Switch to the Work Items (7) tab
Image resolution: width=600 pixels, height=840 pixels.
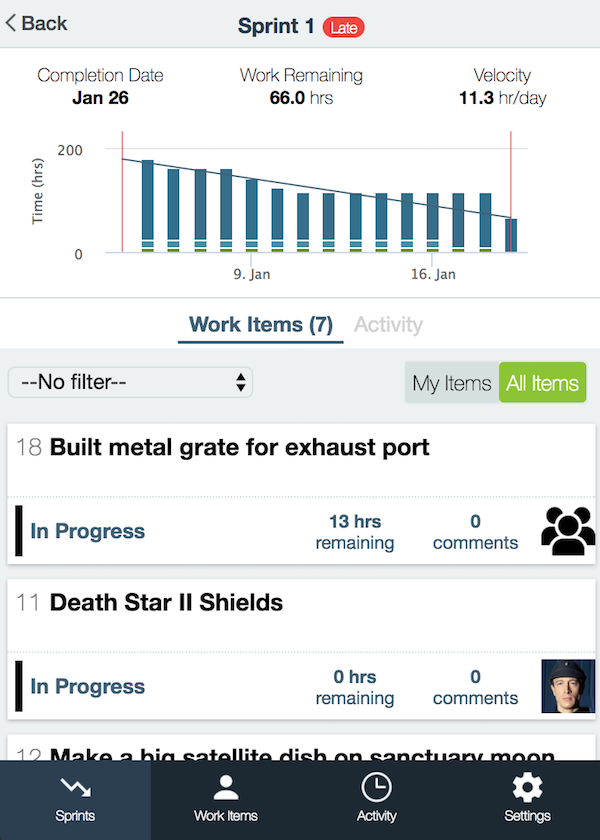pyautogui.click(x=261, y=325)
